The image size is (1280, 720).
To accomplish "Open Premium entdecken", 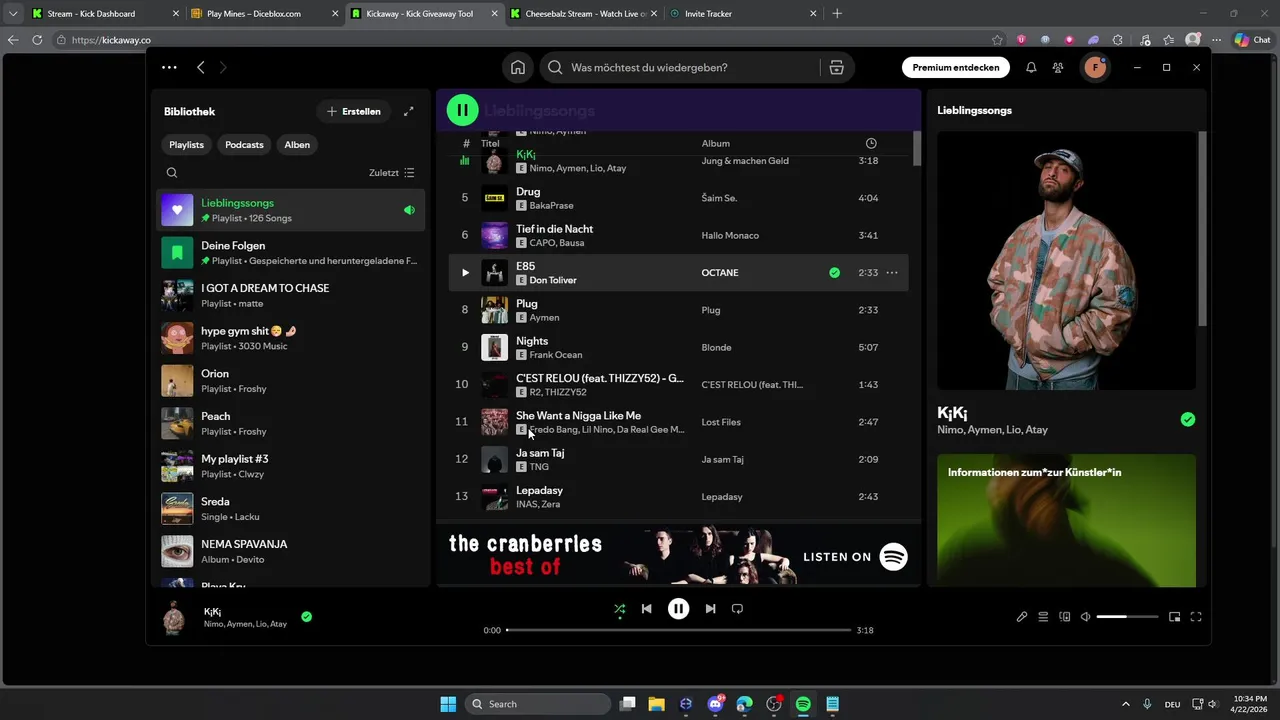I will pyautogui.click(x=955, y=67).
